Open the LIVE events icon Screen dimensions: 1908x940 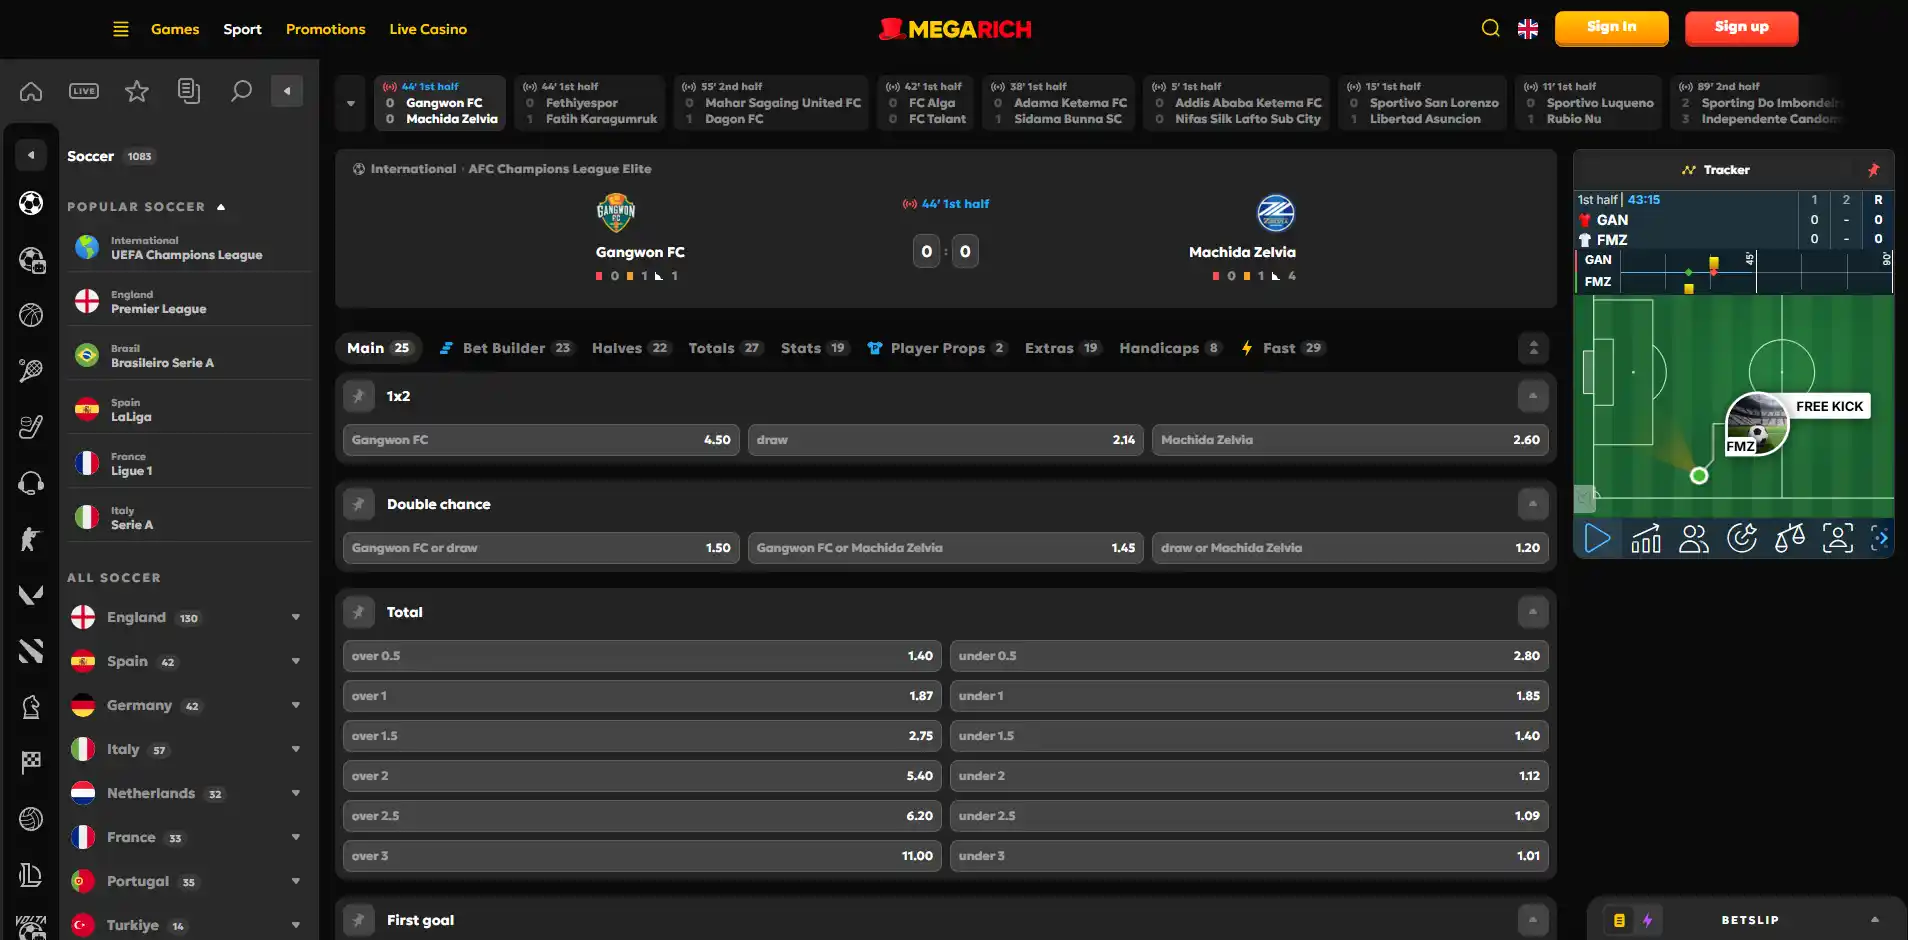coord(84,91)
